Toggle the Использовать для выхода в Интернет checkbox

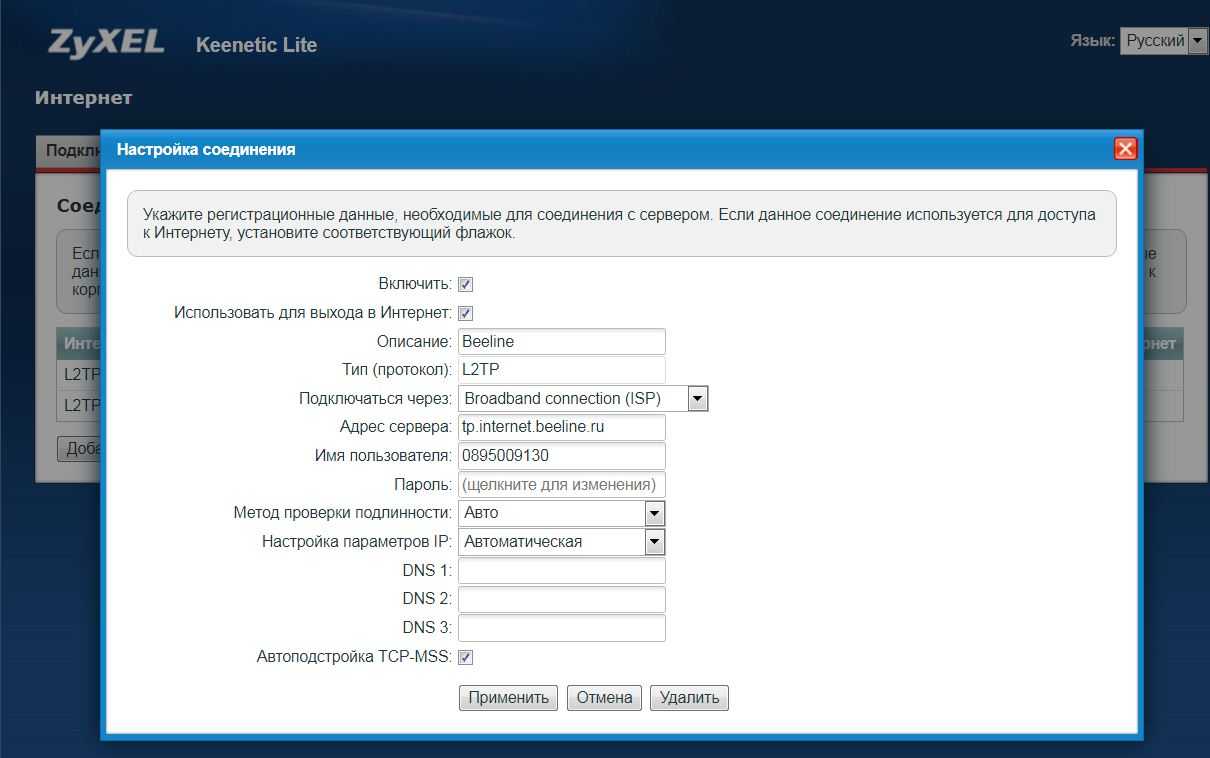pos(465,313)
